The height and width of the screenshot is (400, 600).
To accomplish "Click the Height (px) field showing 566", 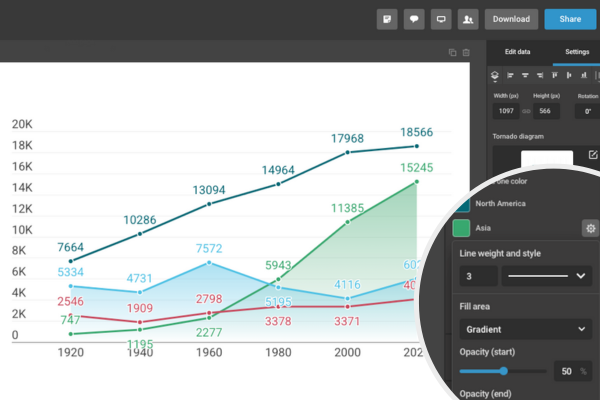I will click(546, 111).
